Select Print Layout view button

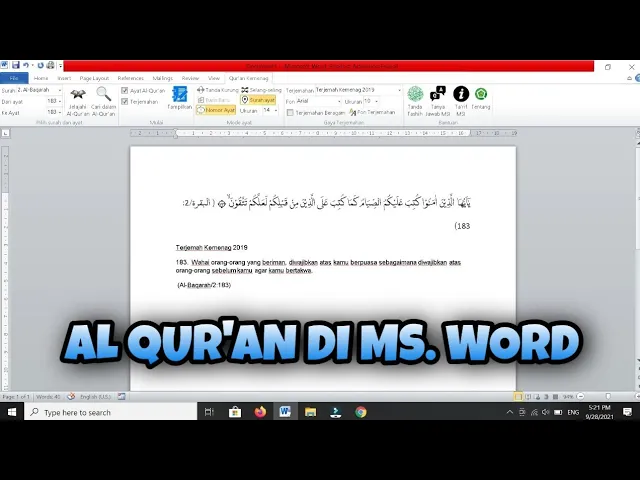[x=518, y=397]
